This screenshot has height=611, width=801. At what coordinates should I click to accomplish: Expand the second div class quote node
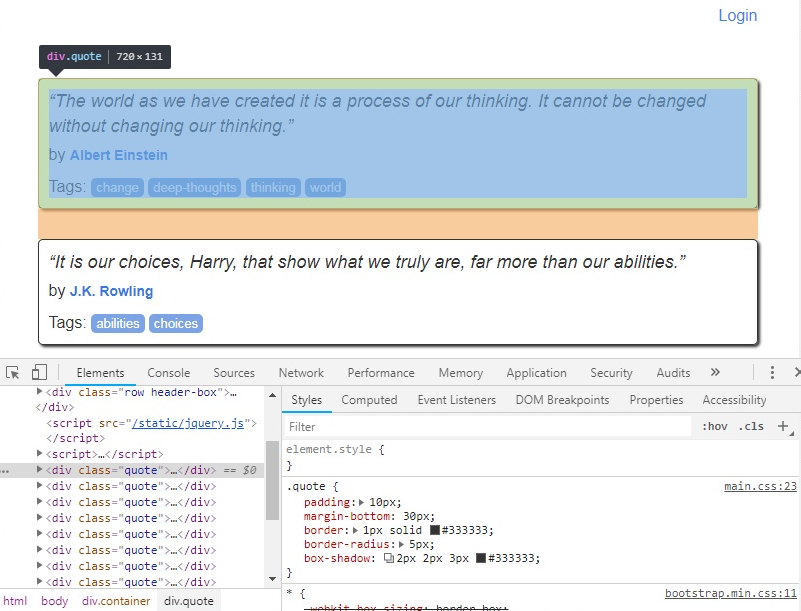39,486
